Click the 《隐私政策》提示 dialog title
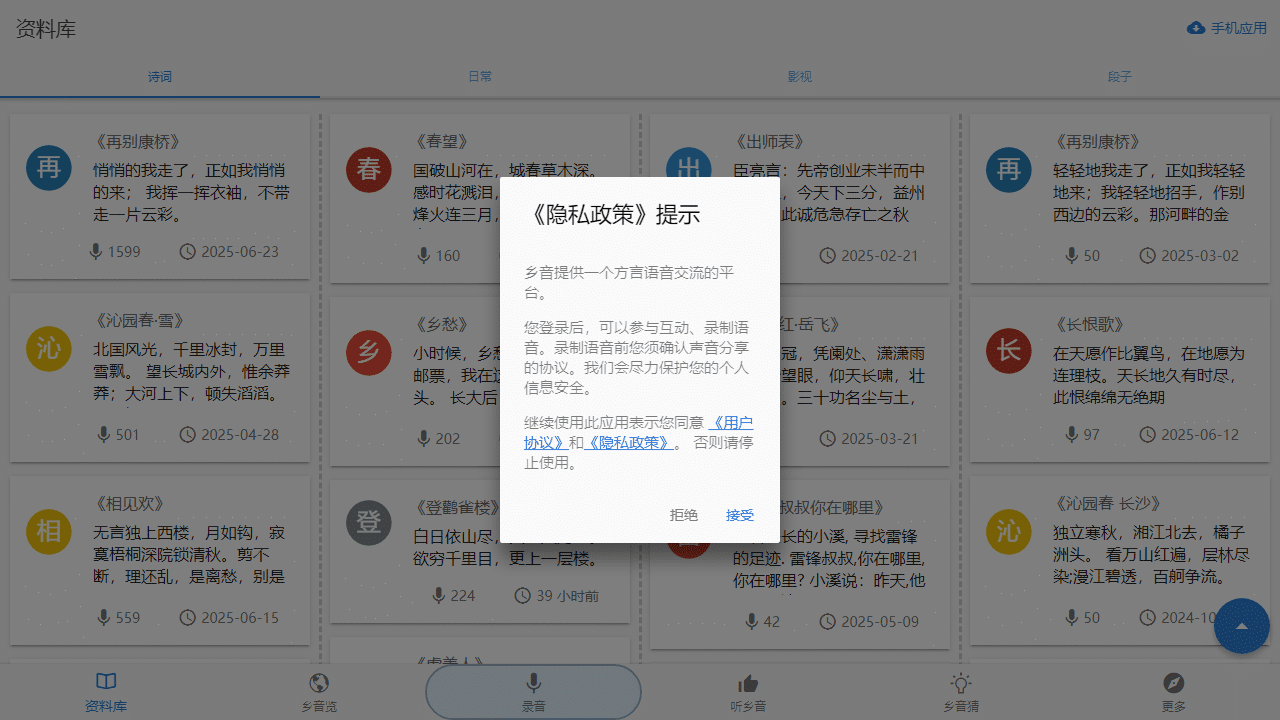Viewport: 1280px width, 720px height. coord(612,214)
